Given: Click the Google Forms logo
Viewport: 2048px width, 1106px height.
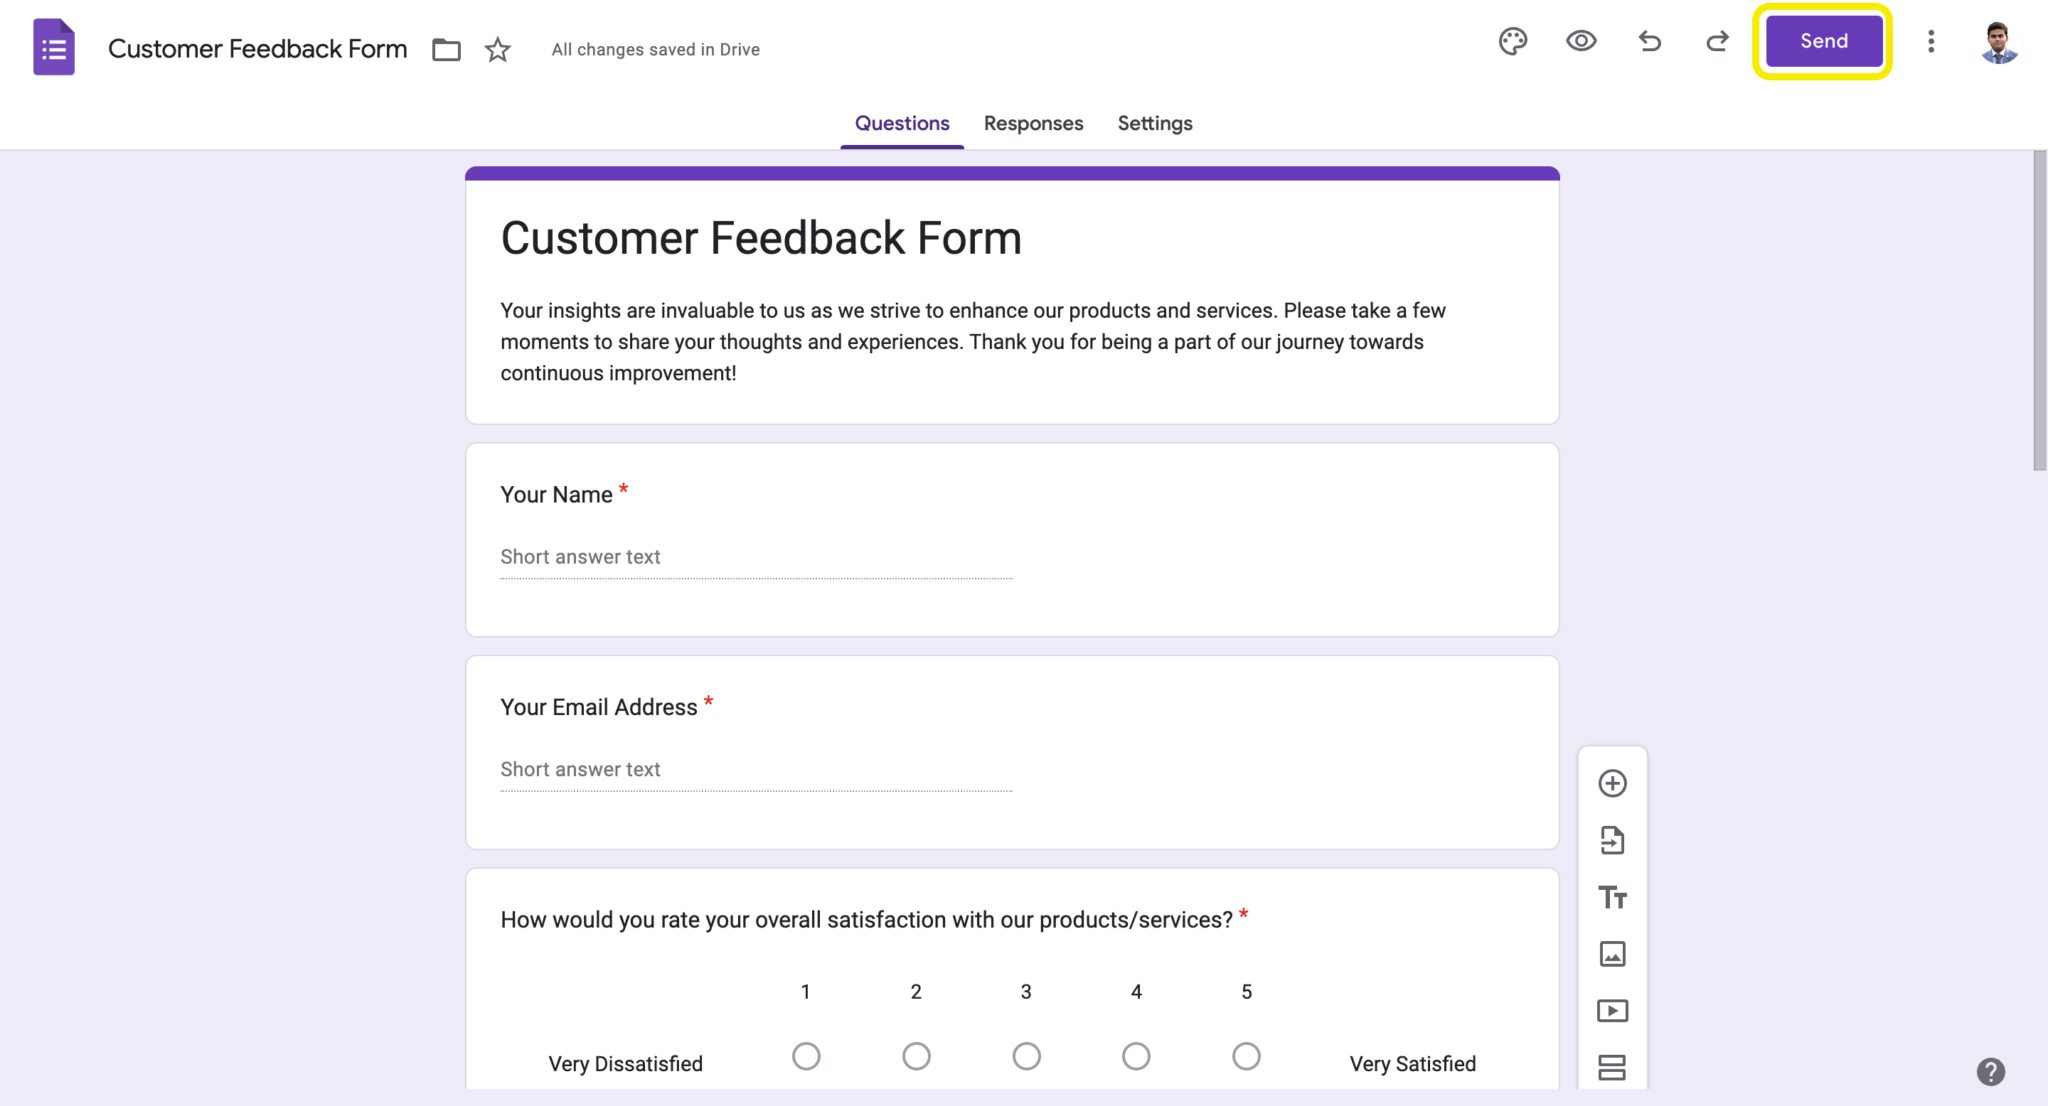Looking at the screenshot, I should [x=54, y=46].
